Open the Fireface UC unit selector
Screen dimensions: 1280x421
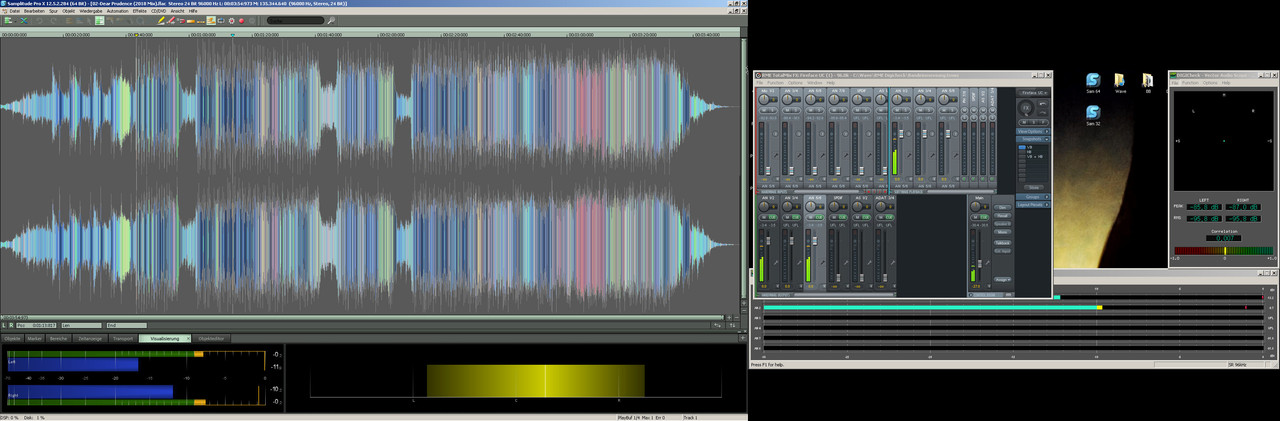click(x=1032, y=93)
